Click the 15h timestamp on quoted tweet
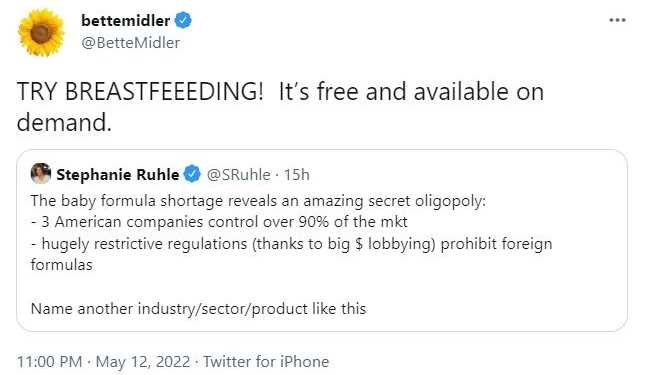The width and height of the screenshot is (645, 375). (x=297, y=175)
